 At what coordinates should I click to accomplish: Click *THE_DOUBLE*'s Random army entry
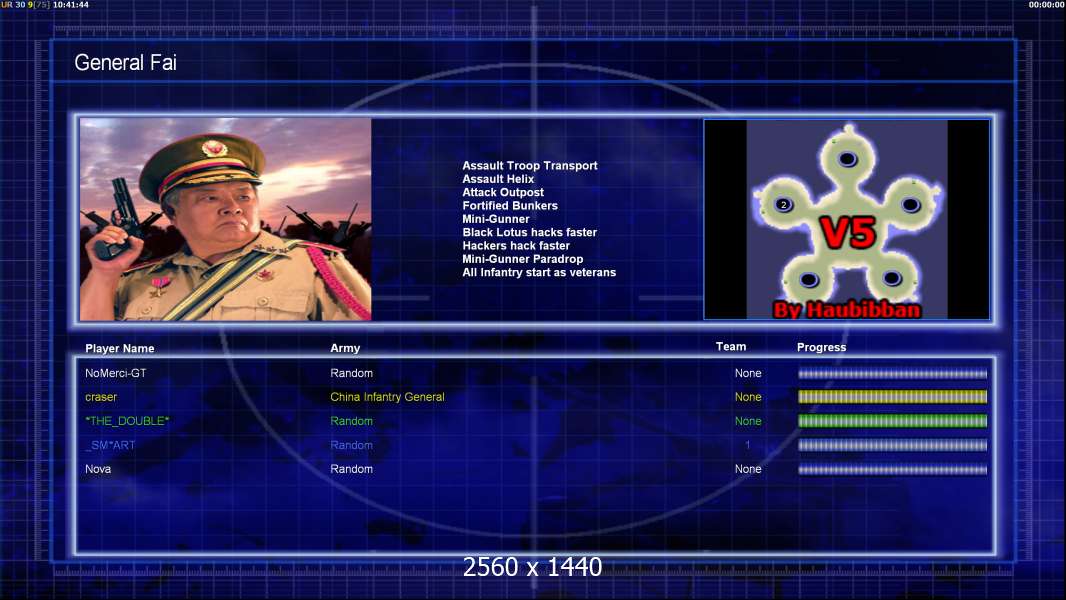(351, 421)
